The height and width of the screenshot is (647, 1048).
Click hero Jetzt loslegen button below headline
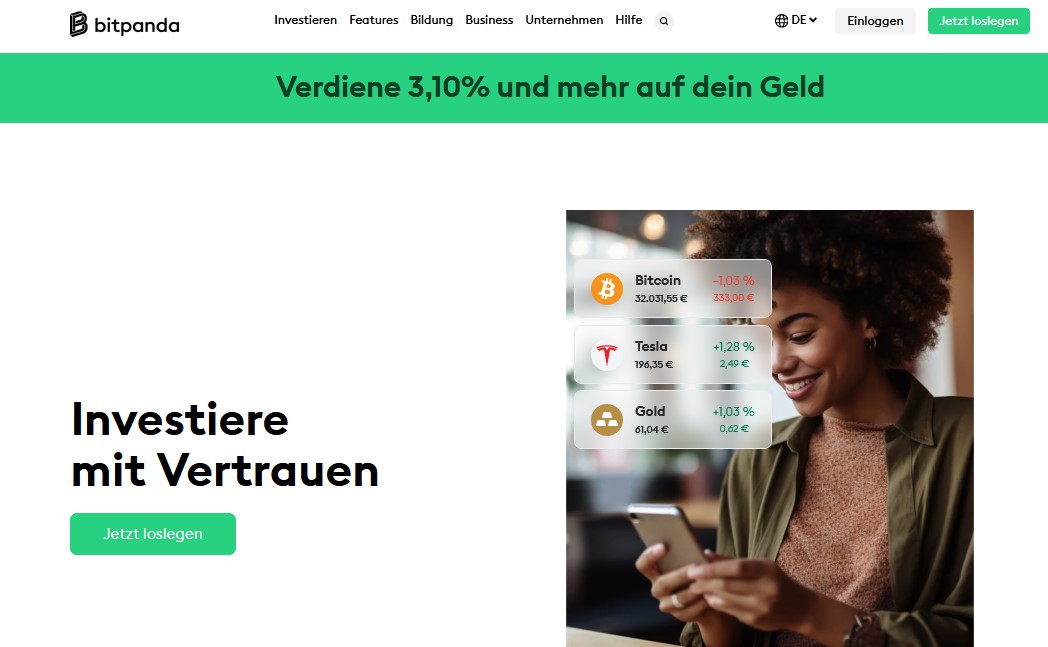[153, 533]
